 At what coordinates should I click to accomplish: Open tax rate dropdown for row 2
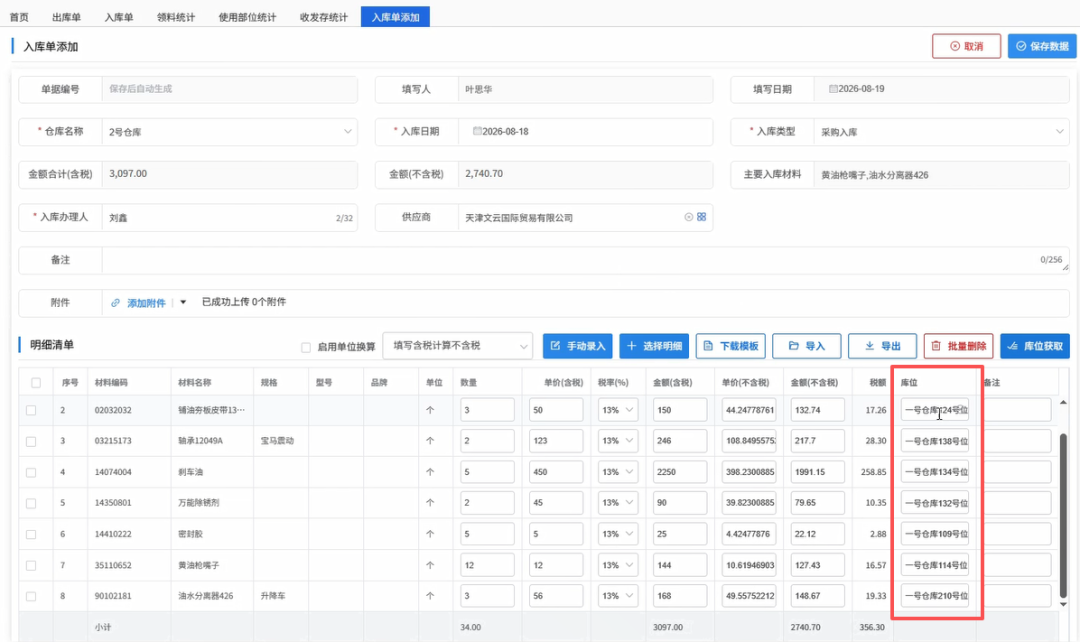point(617,410)
